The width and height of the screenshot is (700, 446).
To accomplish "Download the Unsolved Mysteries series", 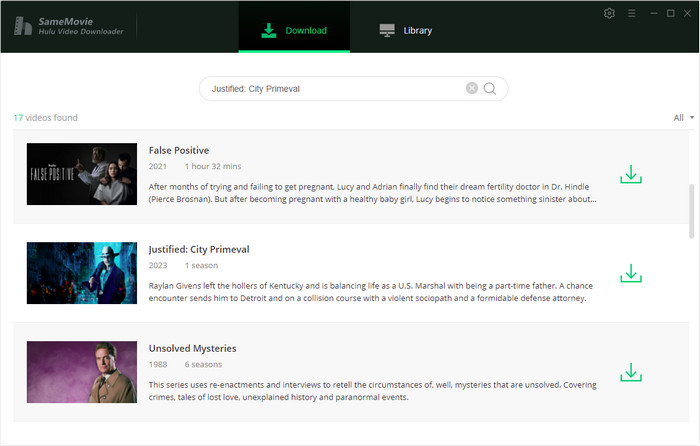I will 630,372.
